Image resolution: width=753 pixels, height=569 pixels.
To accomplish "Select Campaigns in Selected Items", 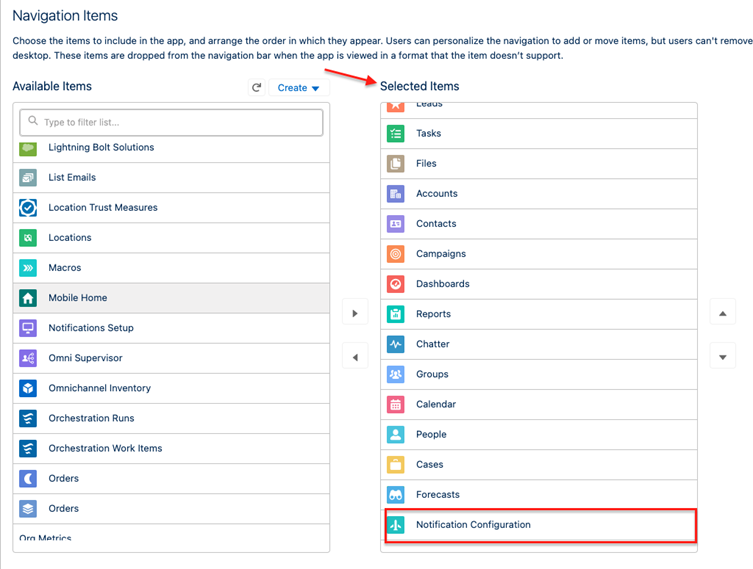I will pyautogui.click(x=539, y=254).
